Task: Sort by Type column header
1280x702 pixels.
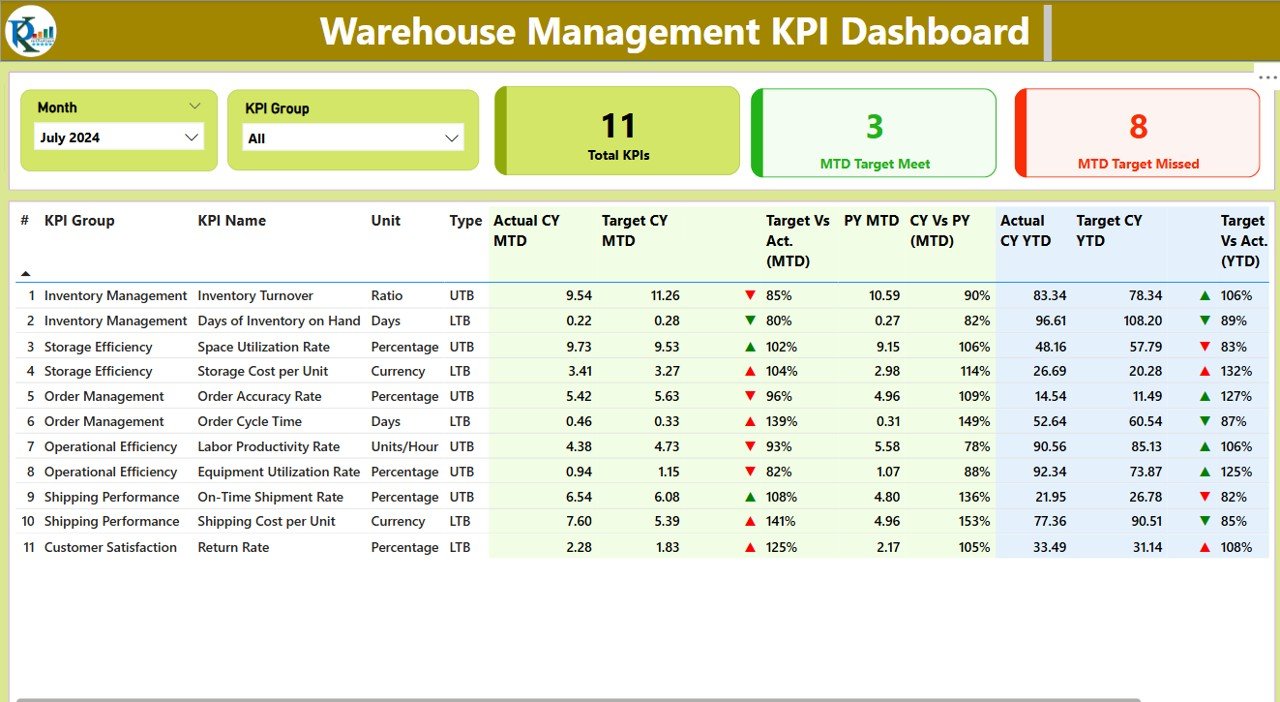Action: point(466,221)
